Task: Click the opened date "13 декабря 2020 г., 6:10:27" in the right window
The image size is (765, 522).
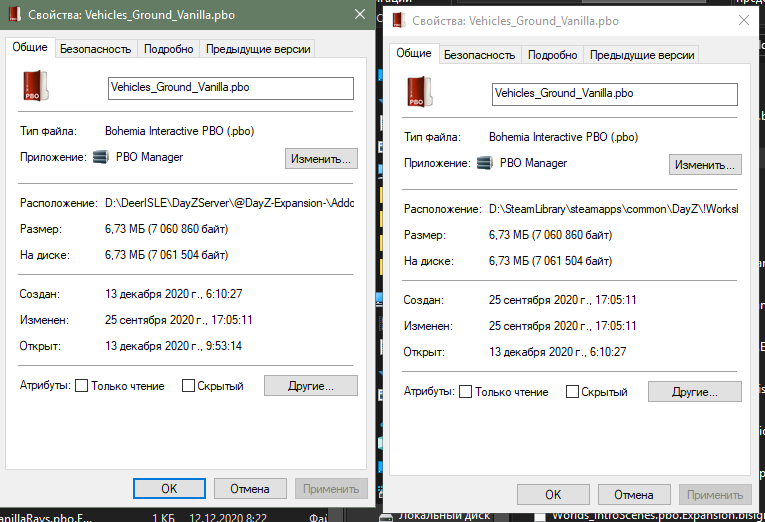Action: 558,352
